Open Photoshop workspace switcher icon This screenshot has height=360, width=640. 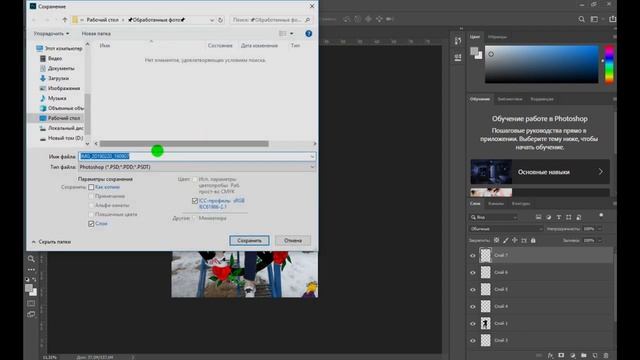(x=594, y=19)
